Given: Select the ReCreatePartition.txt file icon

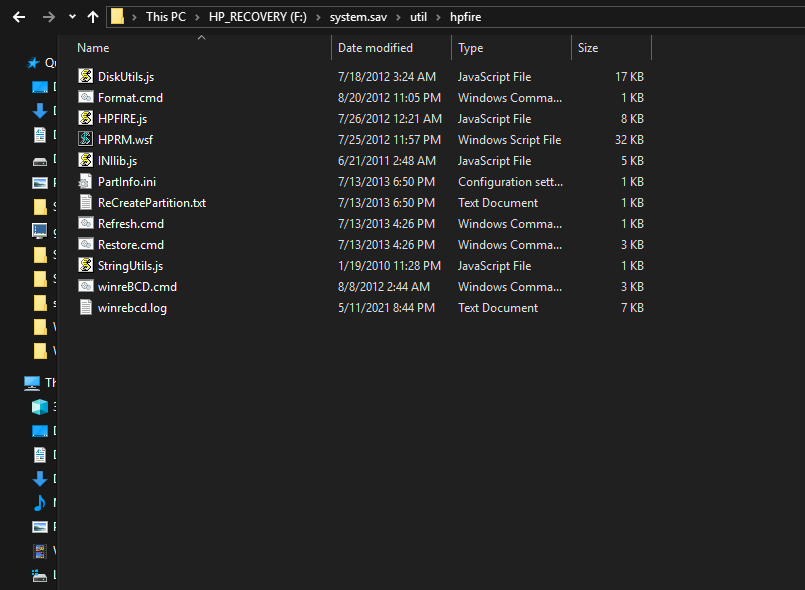Looking at the screenshot, I should (x=86, y=202).
